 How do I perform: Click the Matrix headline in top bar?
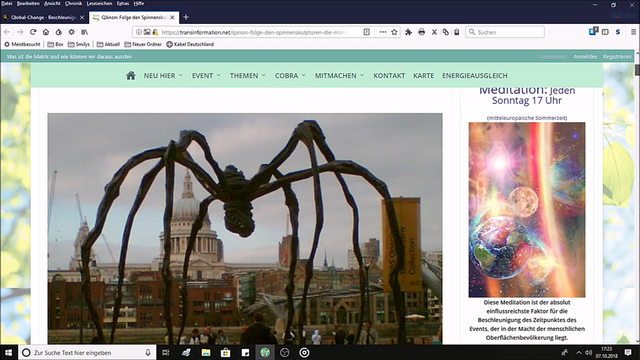pos(69,57)
